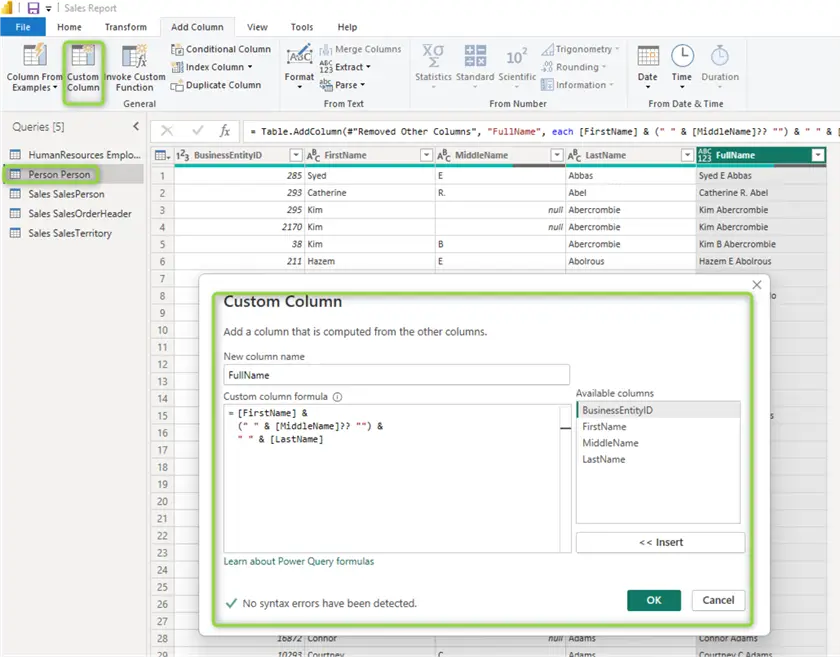The image size is (840, 657).
Task: Open the BusinessEntityID column filter dropdown
Action: pos(296,155)
